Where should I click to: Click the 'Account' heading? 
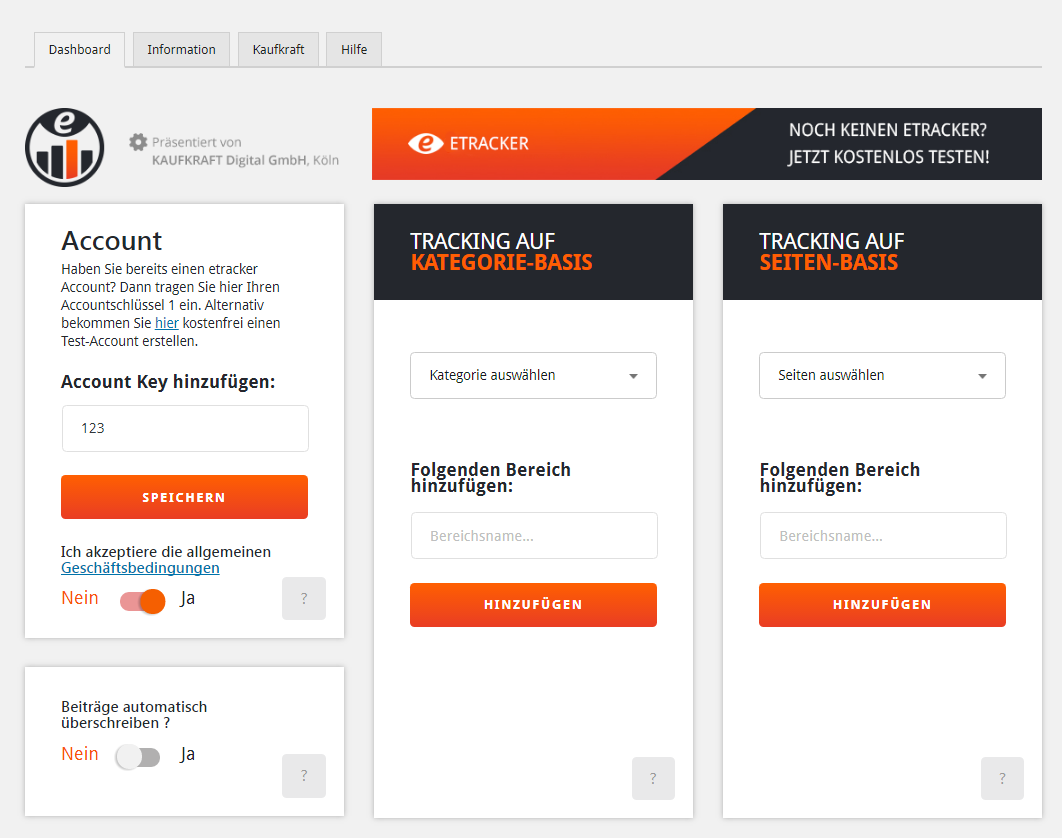pos(112,241)
